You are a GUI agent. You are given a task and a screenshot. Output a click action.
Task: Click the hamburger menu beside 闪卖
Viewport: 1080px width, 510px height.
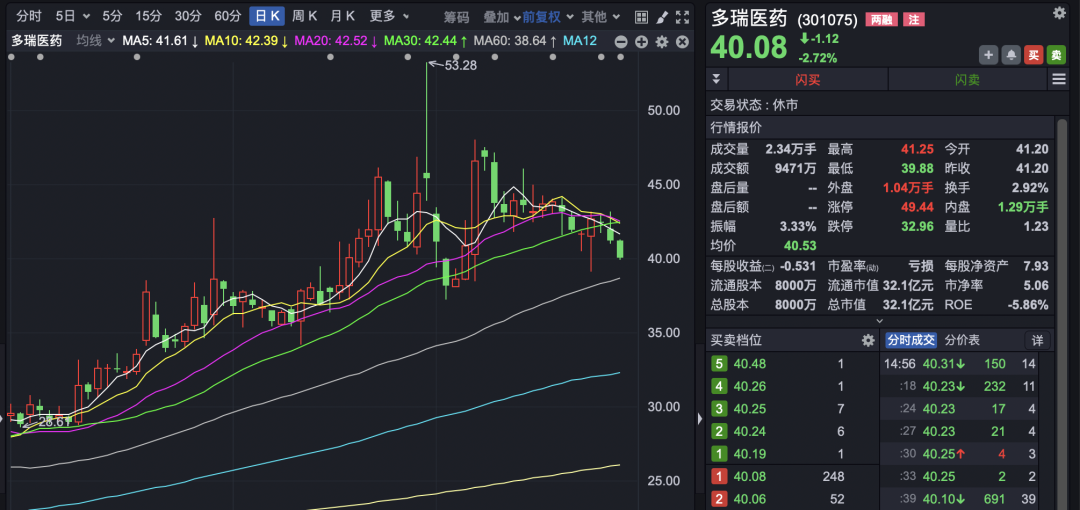(1058, 80)
